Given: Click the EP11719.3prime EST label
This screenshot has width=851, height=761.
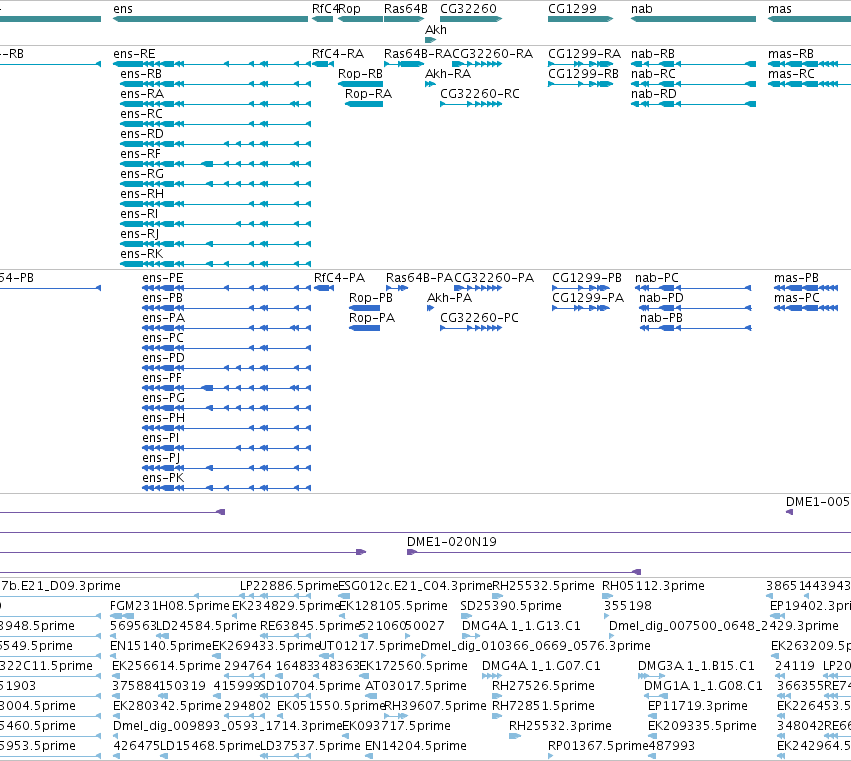Looking at the screenshot, I should pos(697,706).
